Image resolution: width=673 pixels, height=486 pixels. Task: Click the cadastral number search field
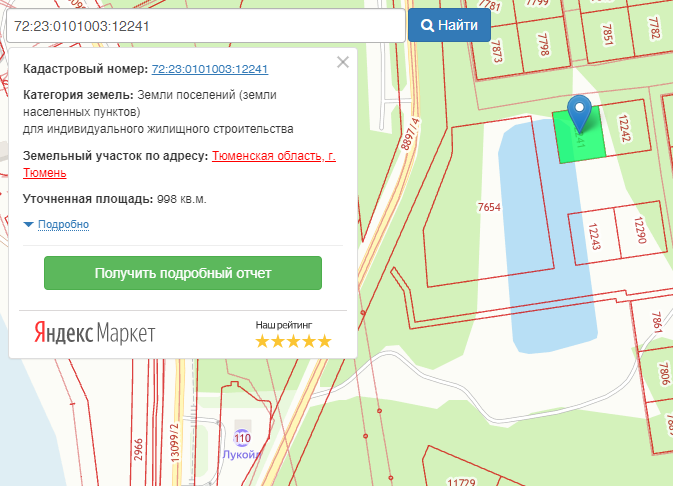click(203, 25)
